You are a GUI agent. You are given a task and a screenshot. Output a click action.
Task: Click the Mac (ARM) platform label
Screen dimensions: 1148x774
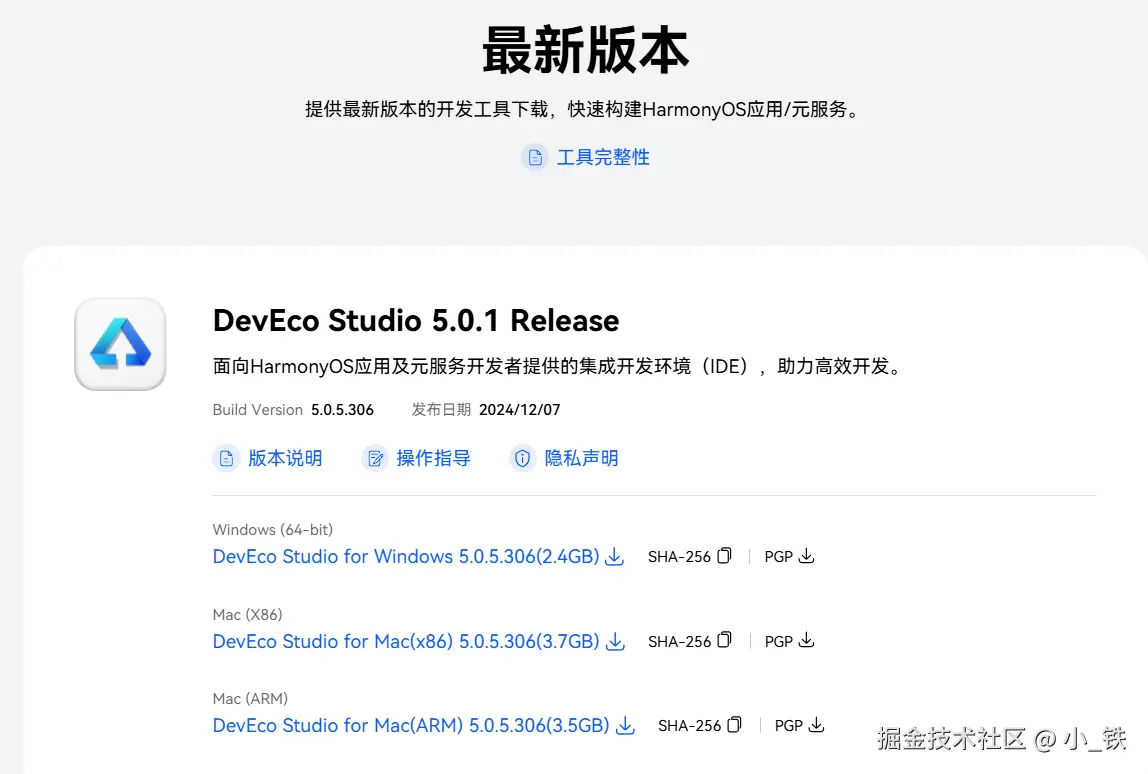[x=250, y=699]
